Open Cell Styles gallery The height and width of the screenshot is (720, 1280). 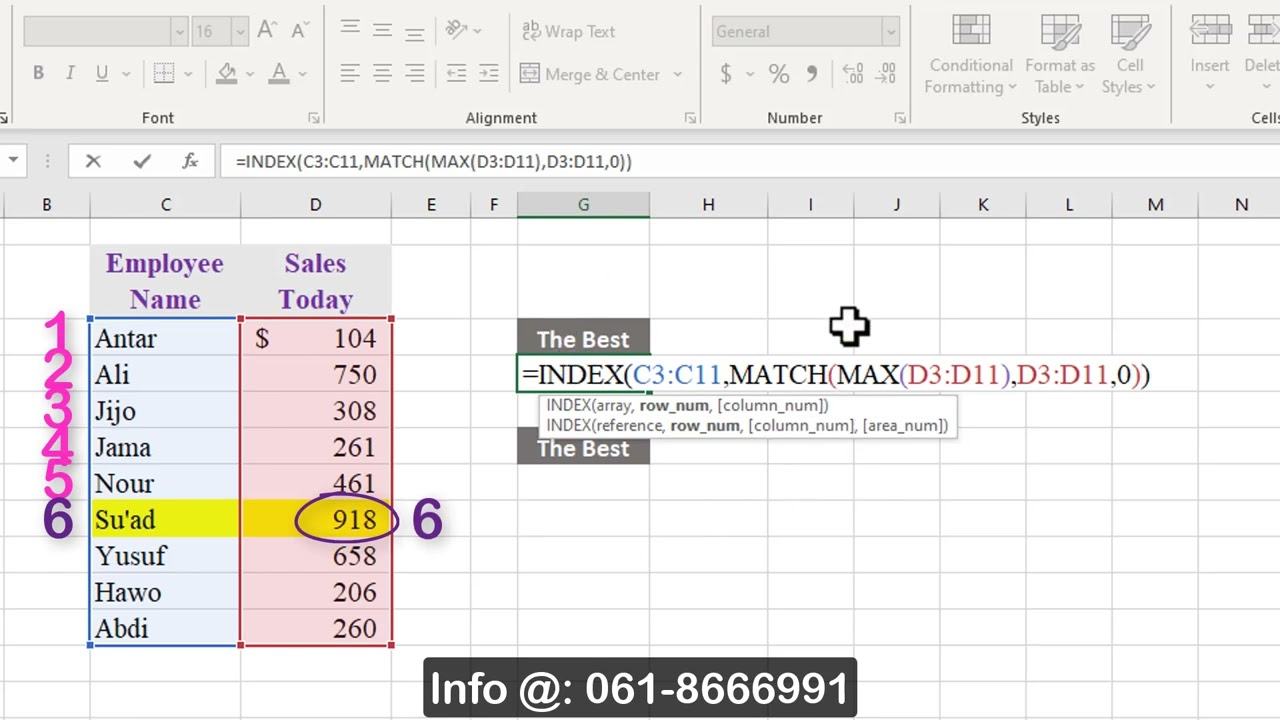(1130, 56)
